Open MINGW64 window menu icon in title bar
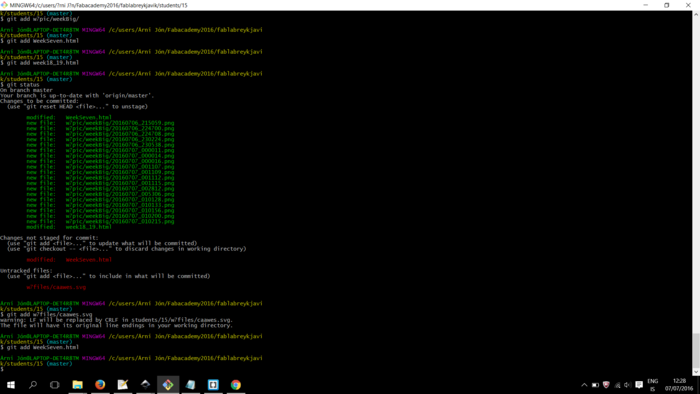This screenshot has width=700, height=394. tap(4, 5)
